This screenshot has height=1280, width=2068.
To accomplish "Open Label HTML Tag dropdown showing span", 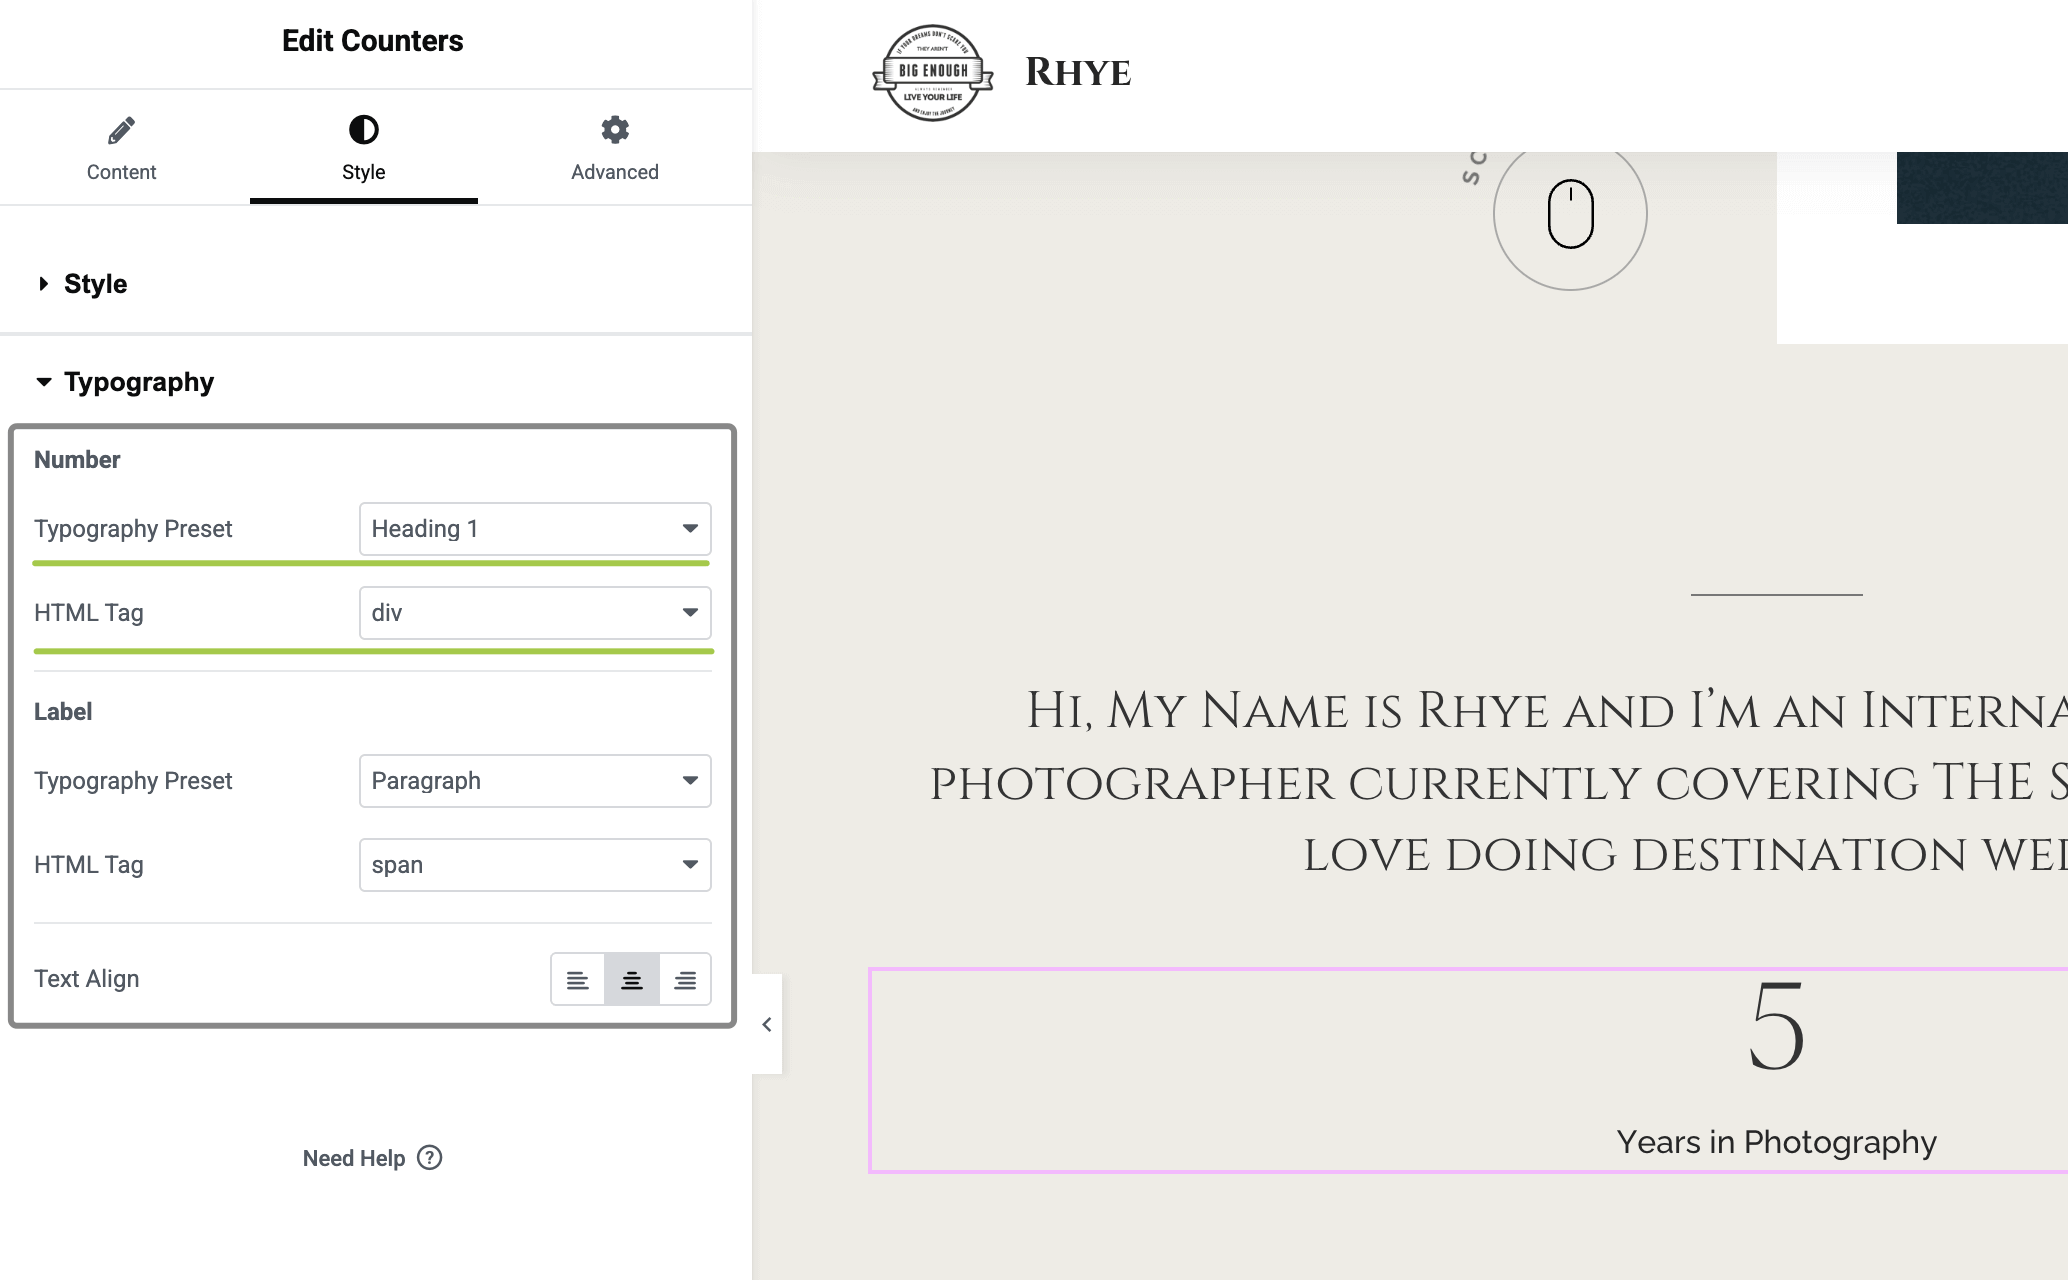I will (x=534, y=865).
